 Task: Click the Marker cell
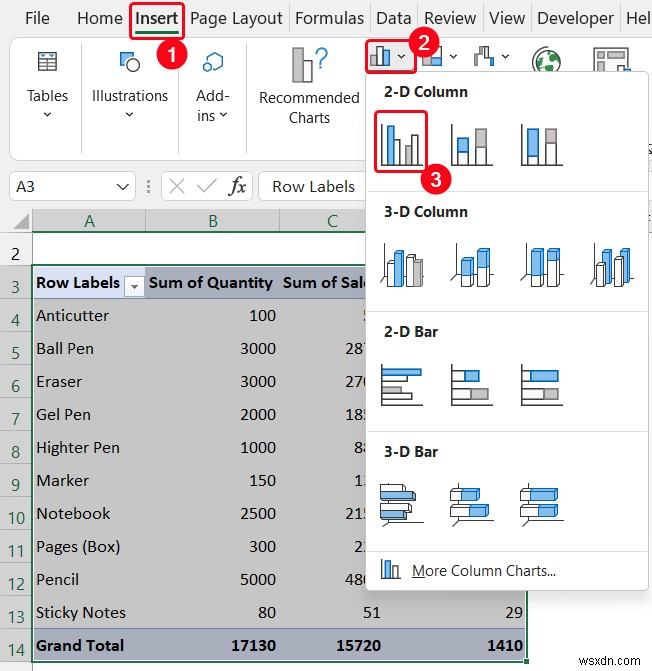pos(89,480)
